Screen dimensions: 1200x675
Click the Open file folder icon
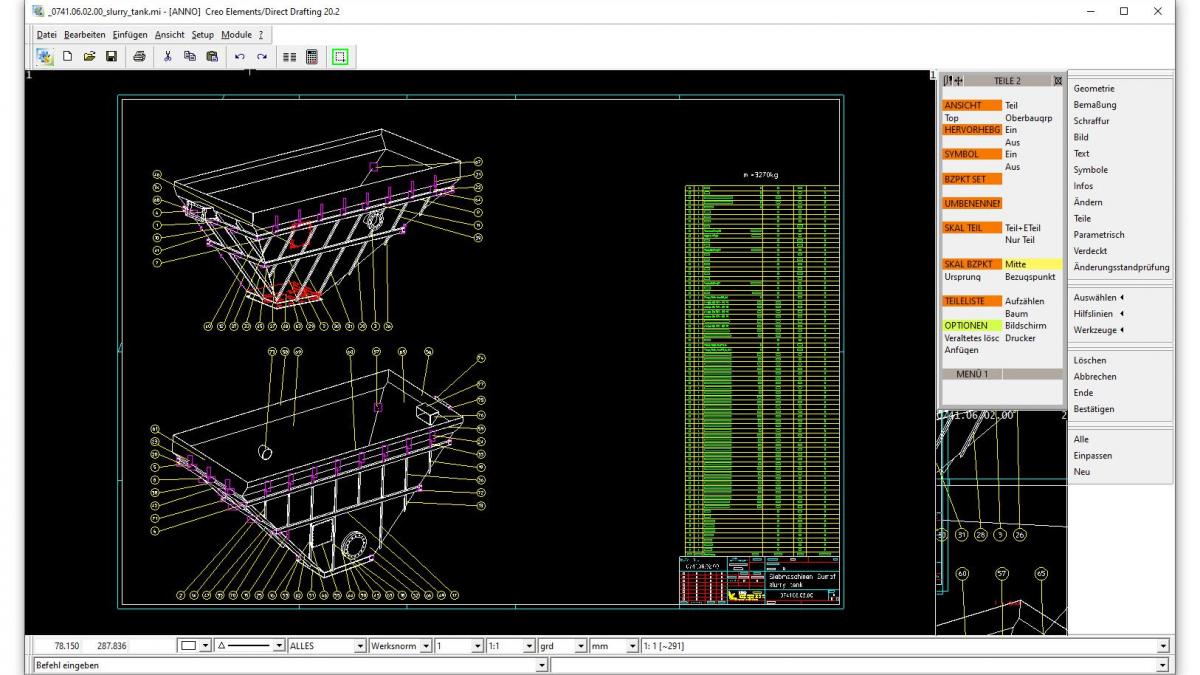pos(89,59)
